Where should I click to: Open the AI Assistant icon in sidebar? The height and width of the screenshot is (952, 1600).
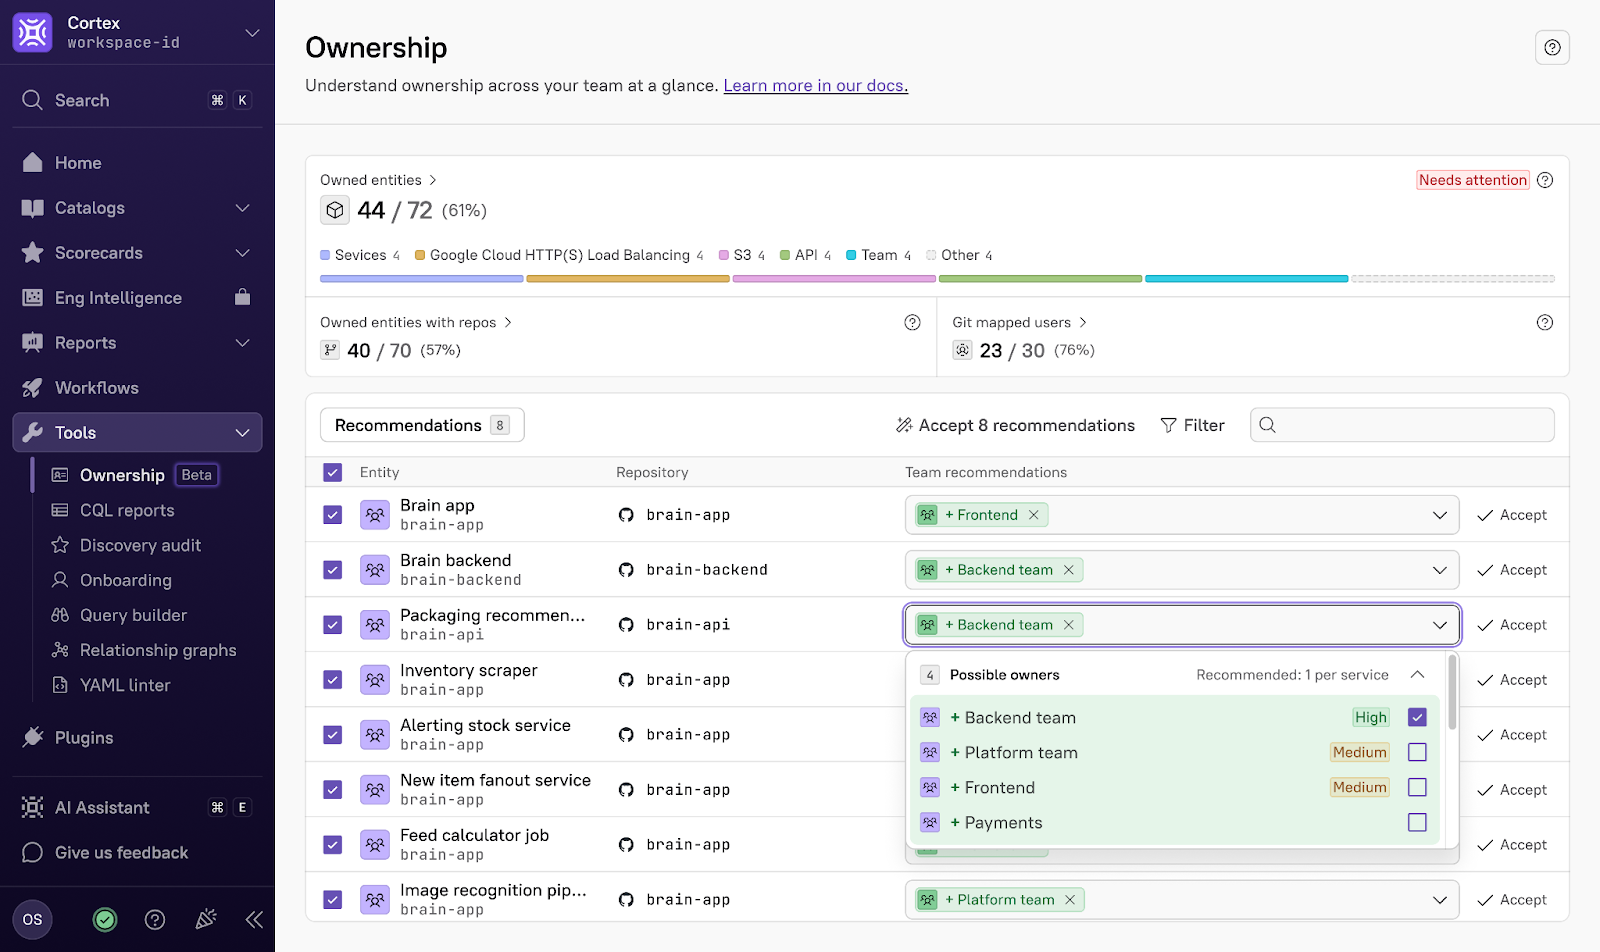pos(33,808)
